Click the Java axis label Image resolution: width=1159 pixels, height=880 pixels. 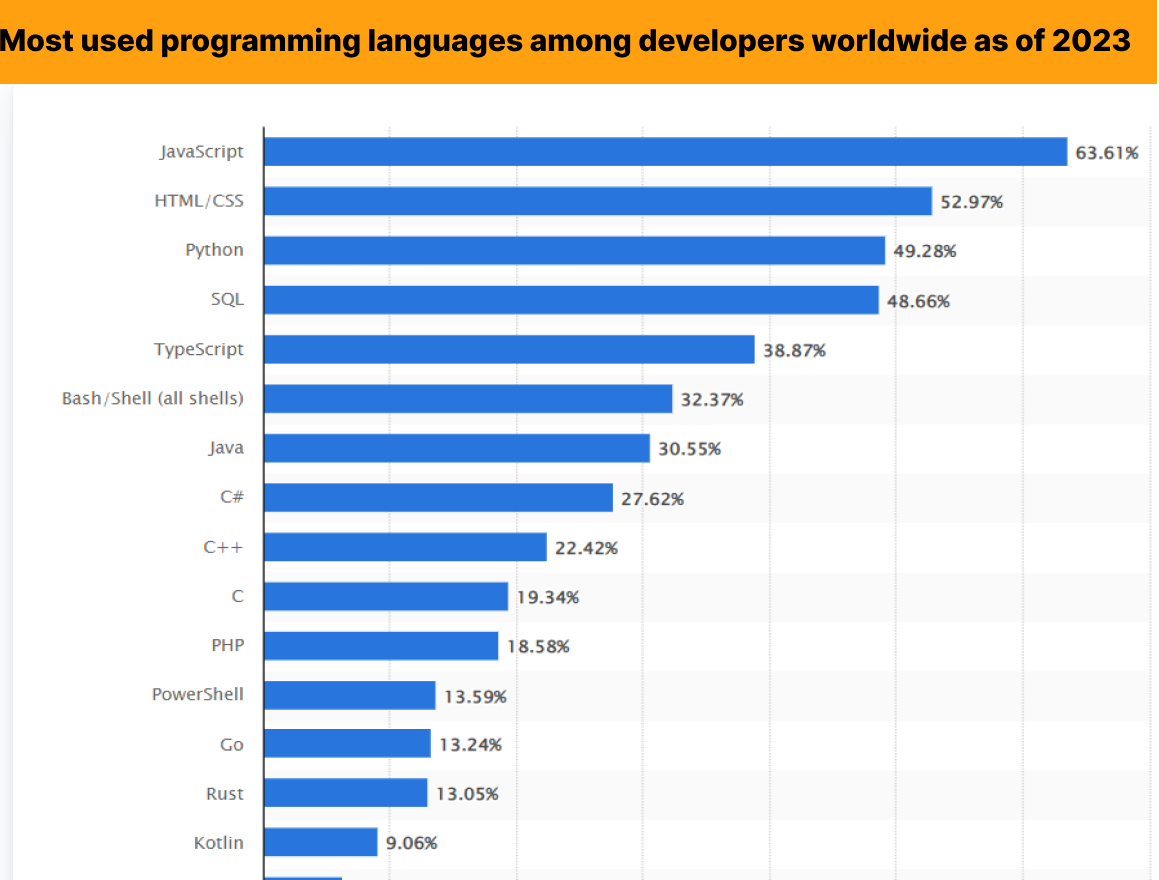click(x=225, y=448)
